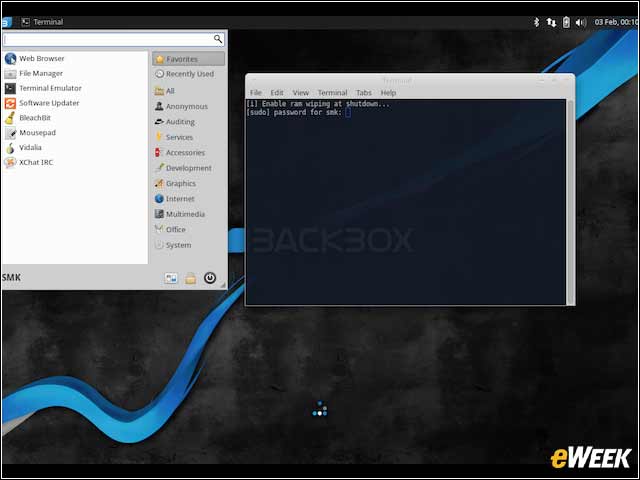
Task: Browse the Accessories category
Action: coord(189,152)
